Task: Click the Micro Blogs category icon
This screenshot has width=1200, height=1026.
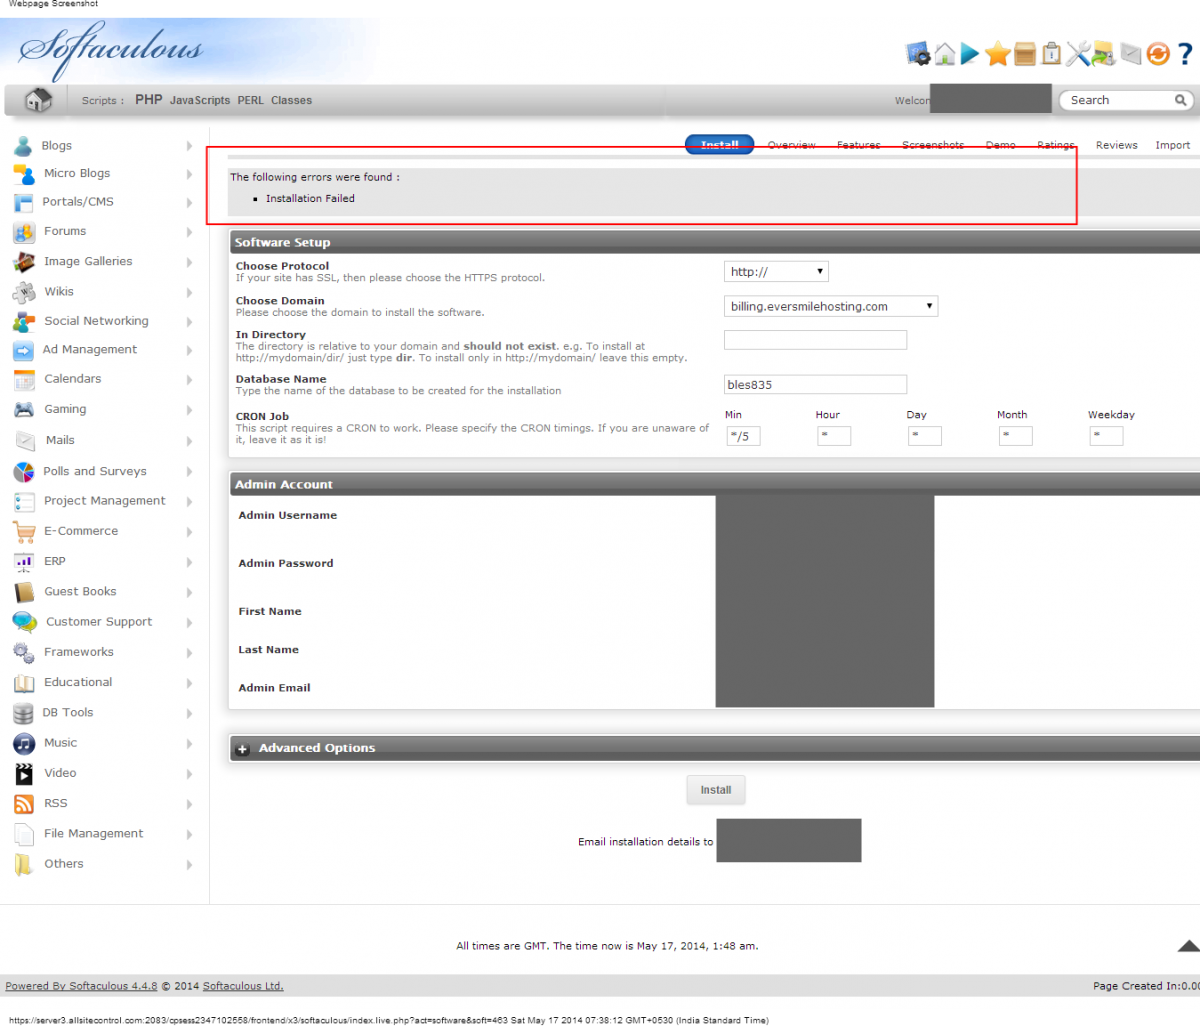Action: click(23, 174)
